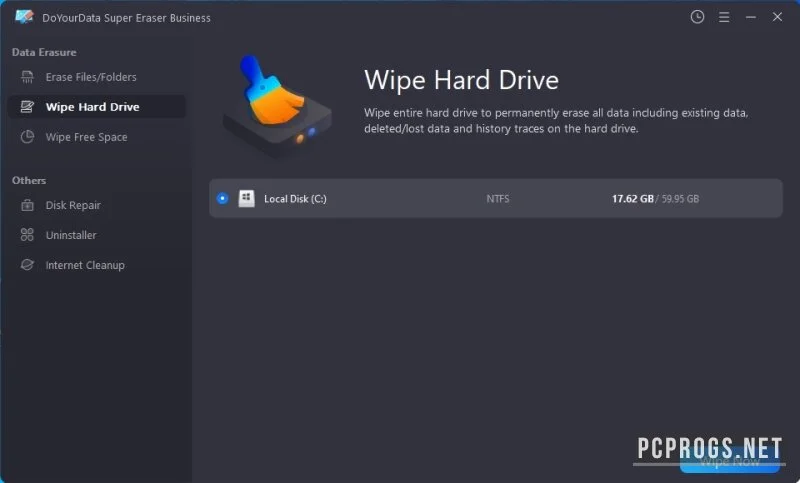Click the Disk Repair medkit icon
This screenshot has height=483, width=800.
click(x=27, y=205)
